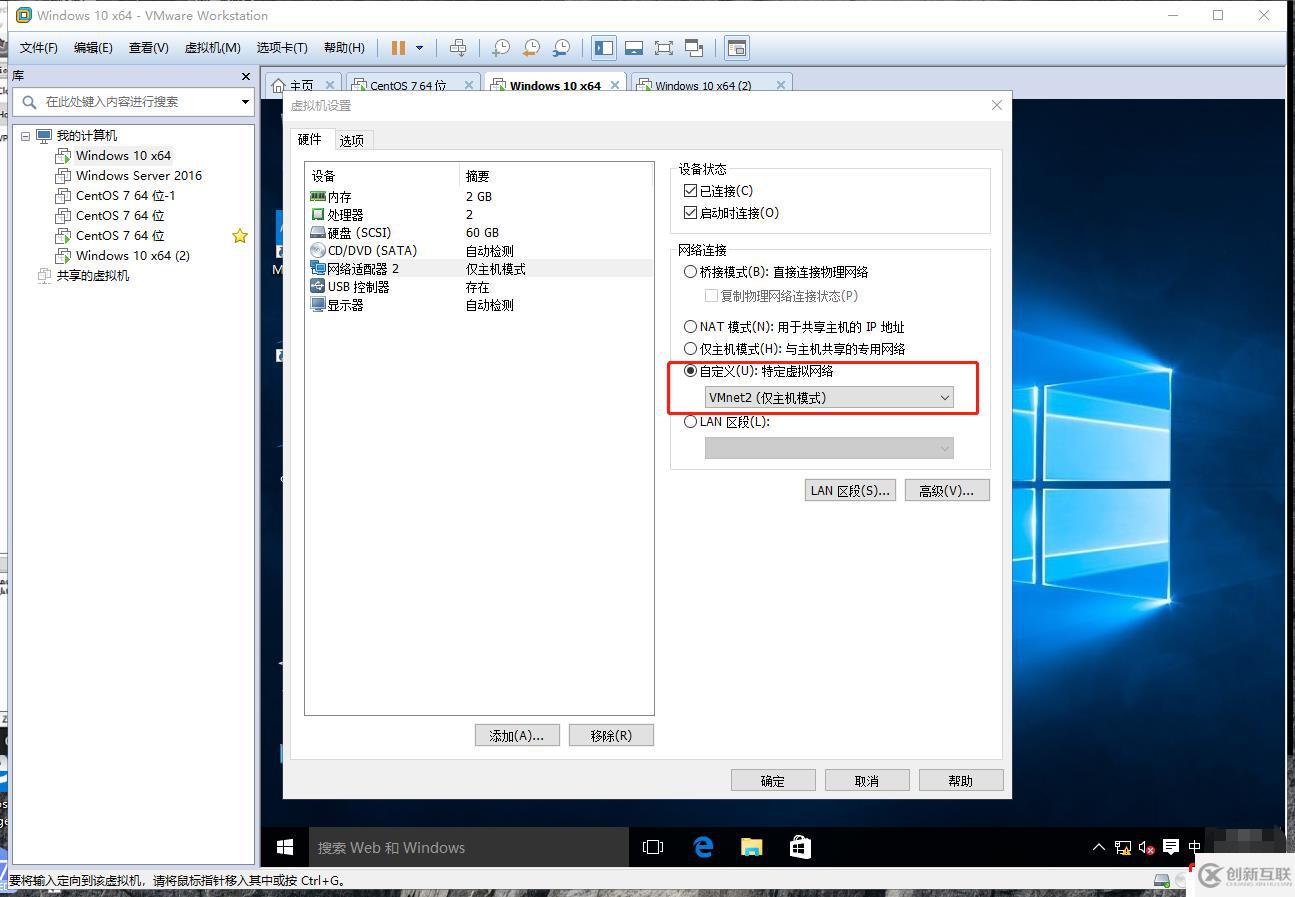Open the 虚拟机(M) menu
This screenshot has height=897, width=1295.
(212, 48)
